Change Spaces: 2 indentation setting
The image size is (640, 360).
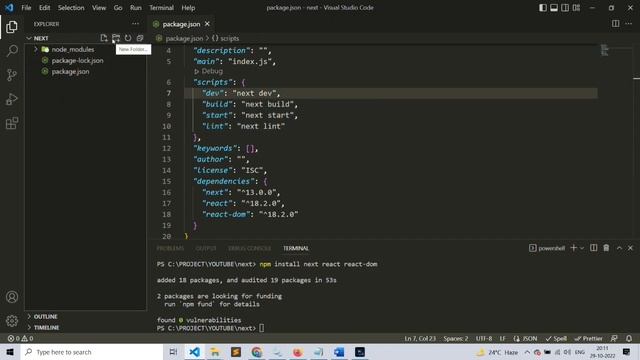[456, 338]
